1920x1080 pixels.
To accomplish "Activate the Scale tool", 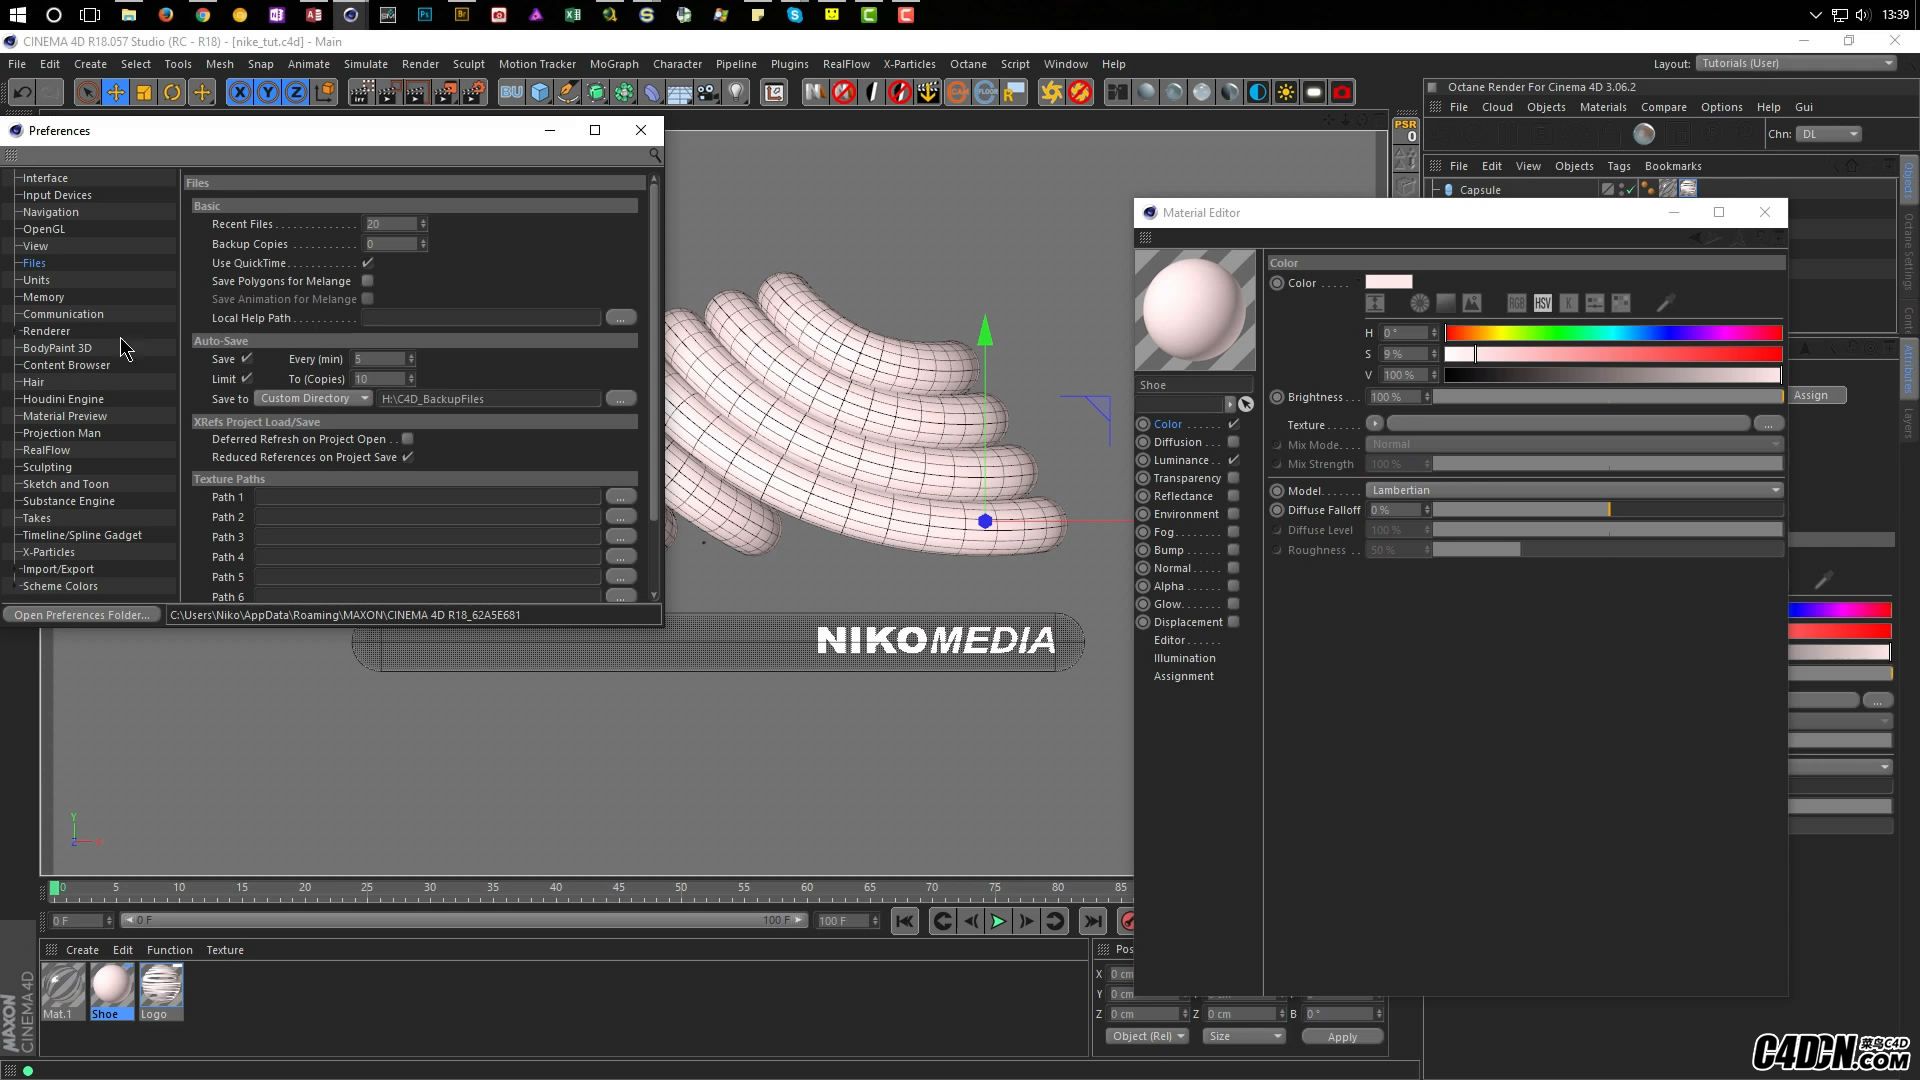I will [x=144, y=92].
